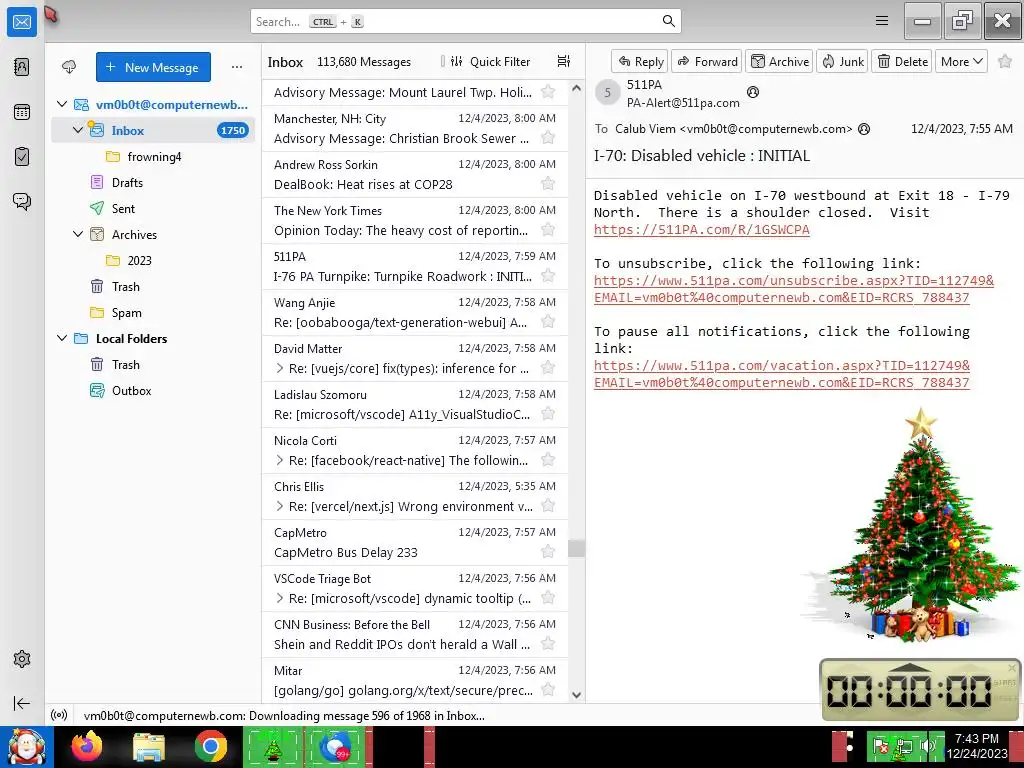Star the Shein and Reddit IPOs message

click(548, 644)
